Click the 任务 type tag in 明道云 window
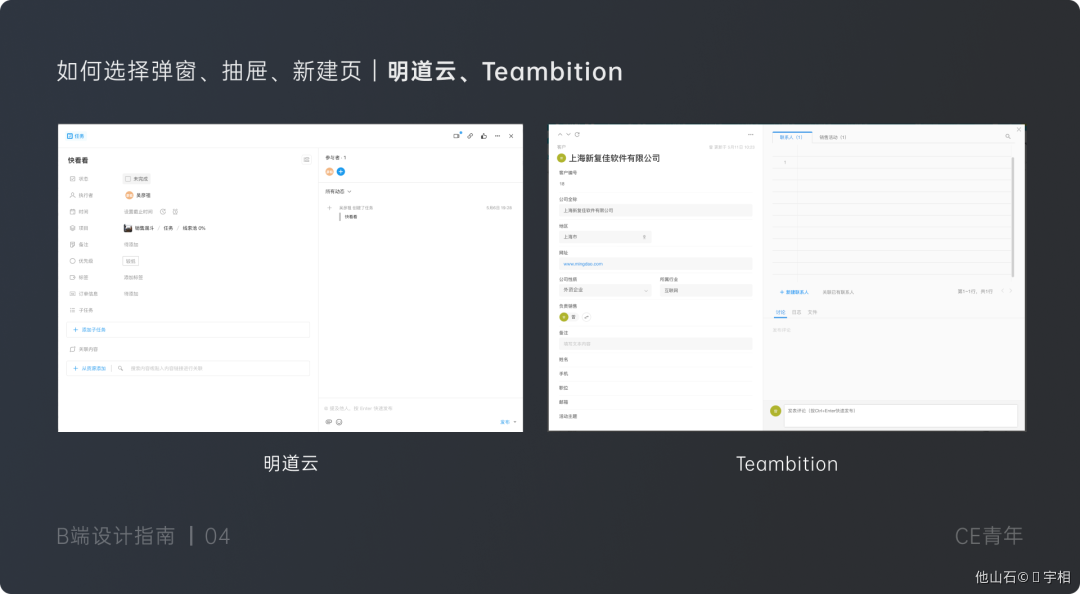The height and width of the screenshot is (594, 1080). tap(76, 136)
